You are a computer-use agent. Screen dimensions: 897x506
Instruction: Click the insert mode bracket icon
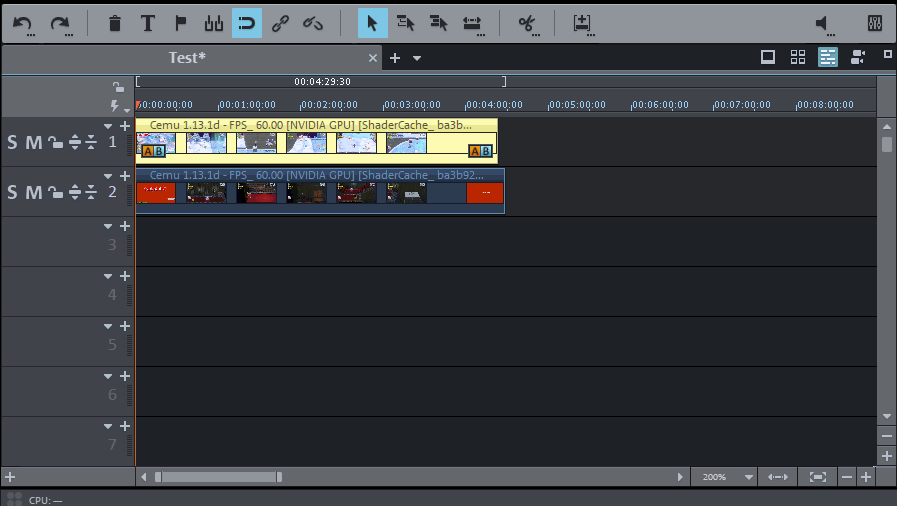[x=582, y=23]
